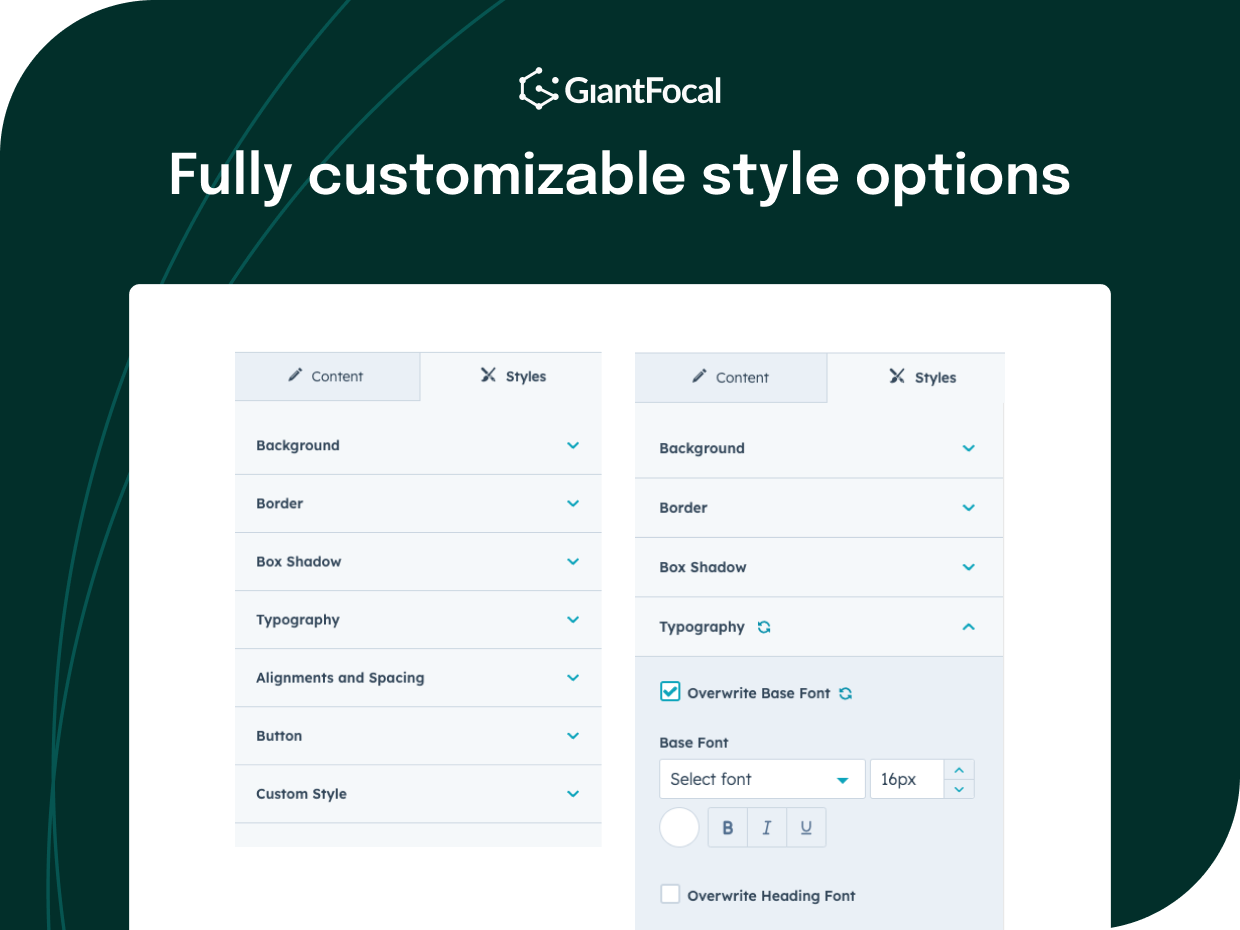Open the Select font dropdown
The height and width of the screenshot is (930, 1240).
pos(762,779)
